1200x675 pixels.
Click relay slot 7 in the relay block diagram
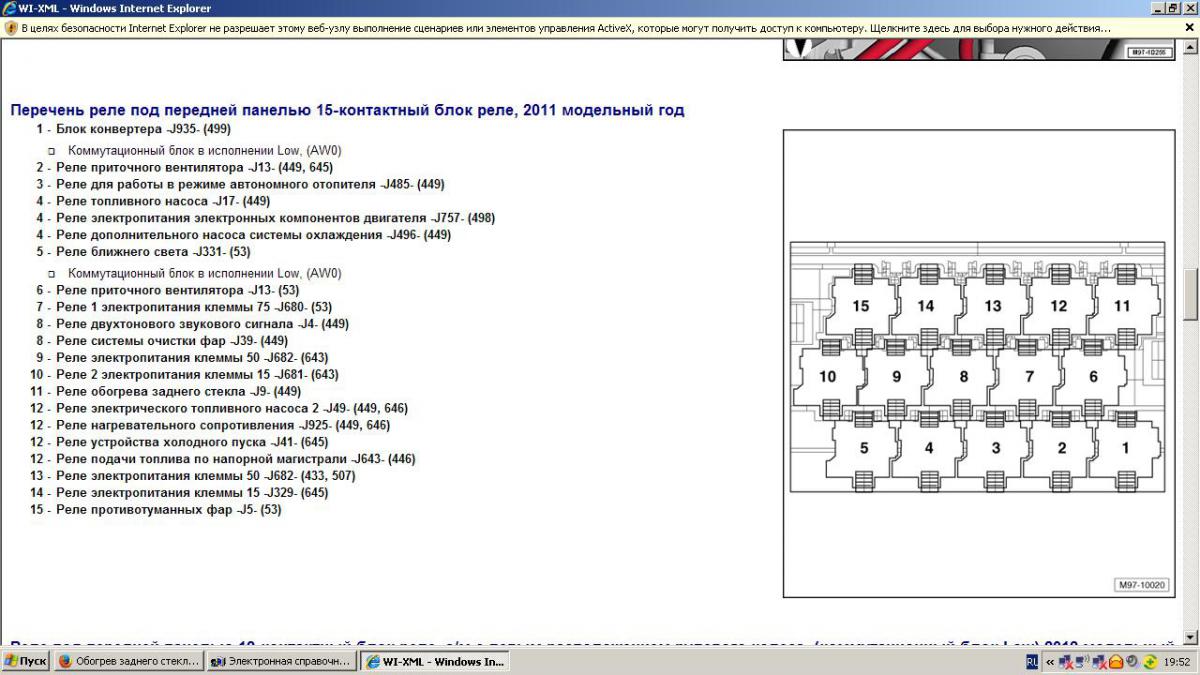(1028, 377)
